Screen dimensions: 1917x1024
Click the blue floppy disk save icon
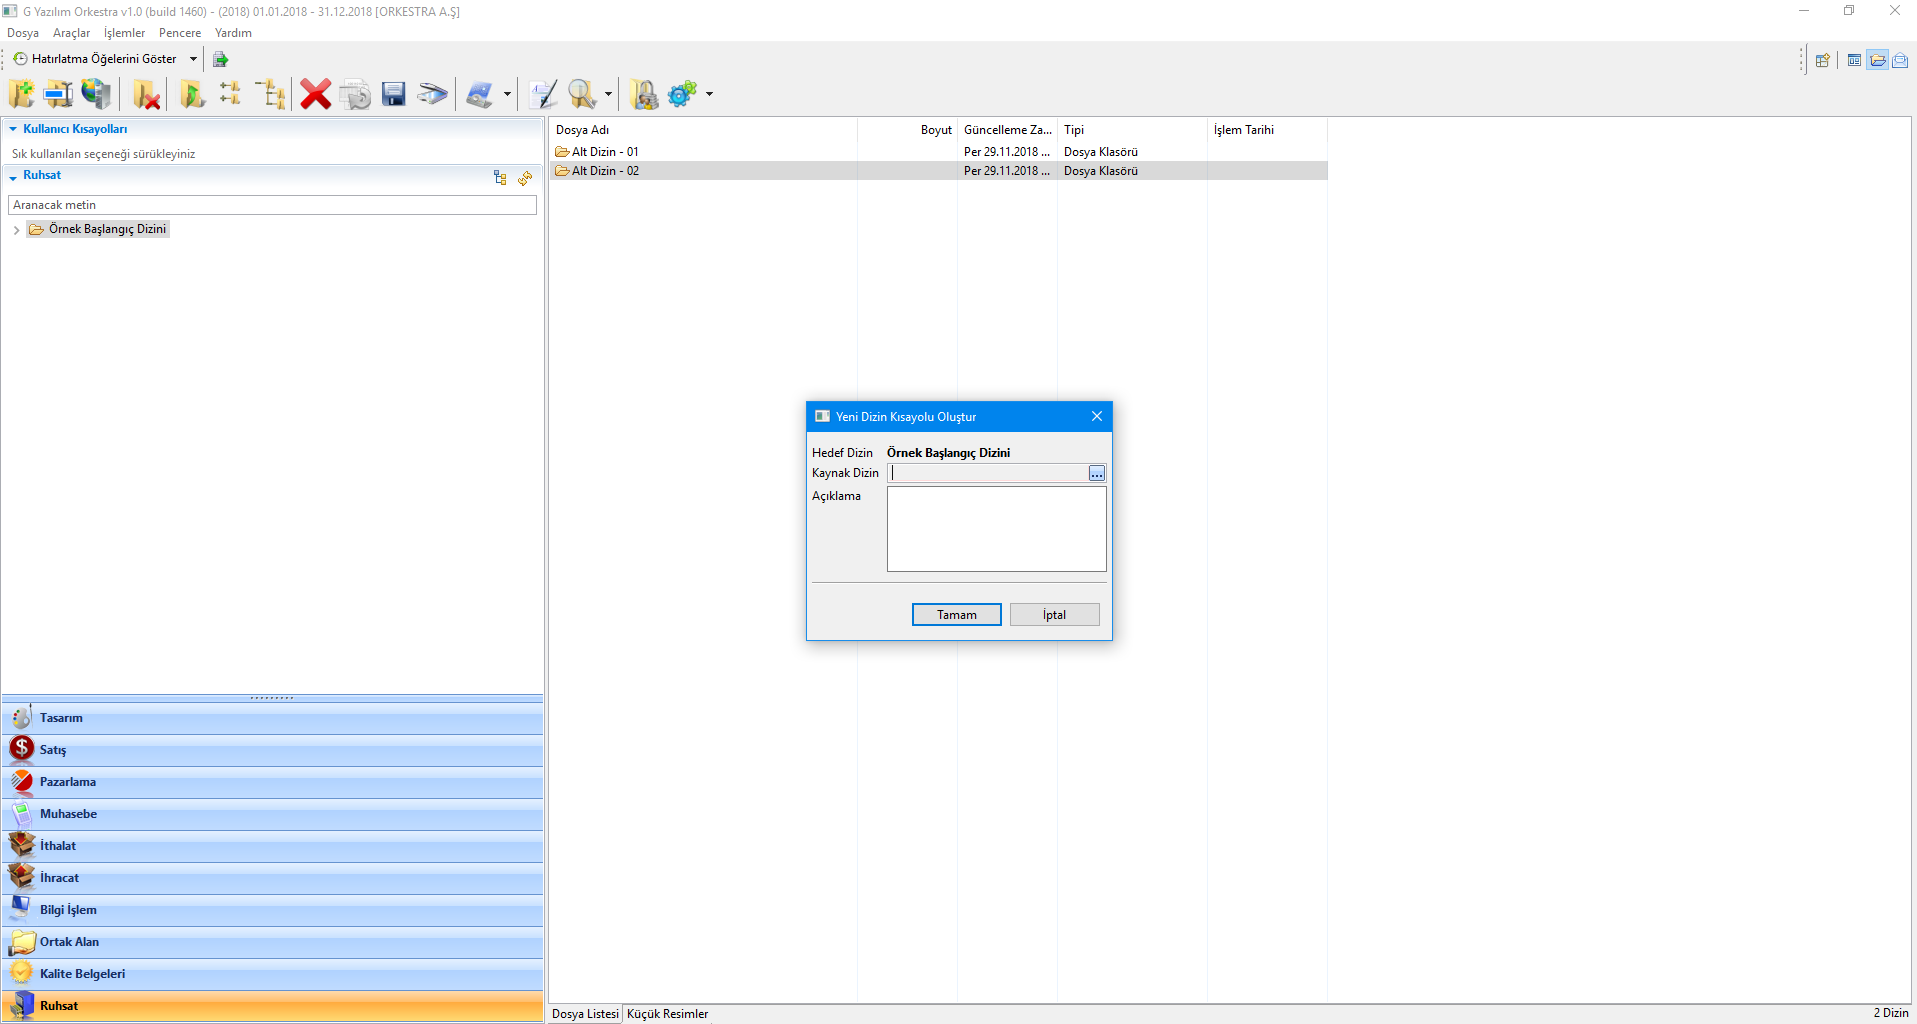tap(394, 94)
